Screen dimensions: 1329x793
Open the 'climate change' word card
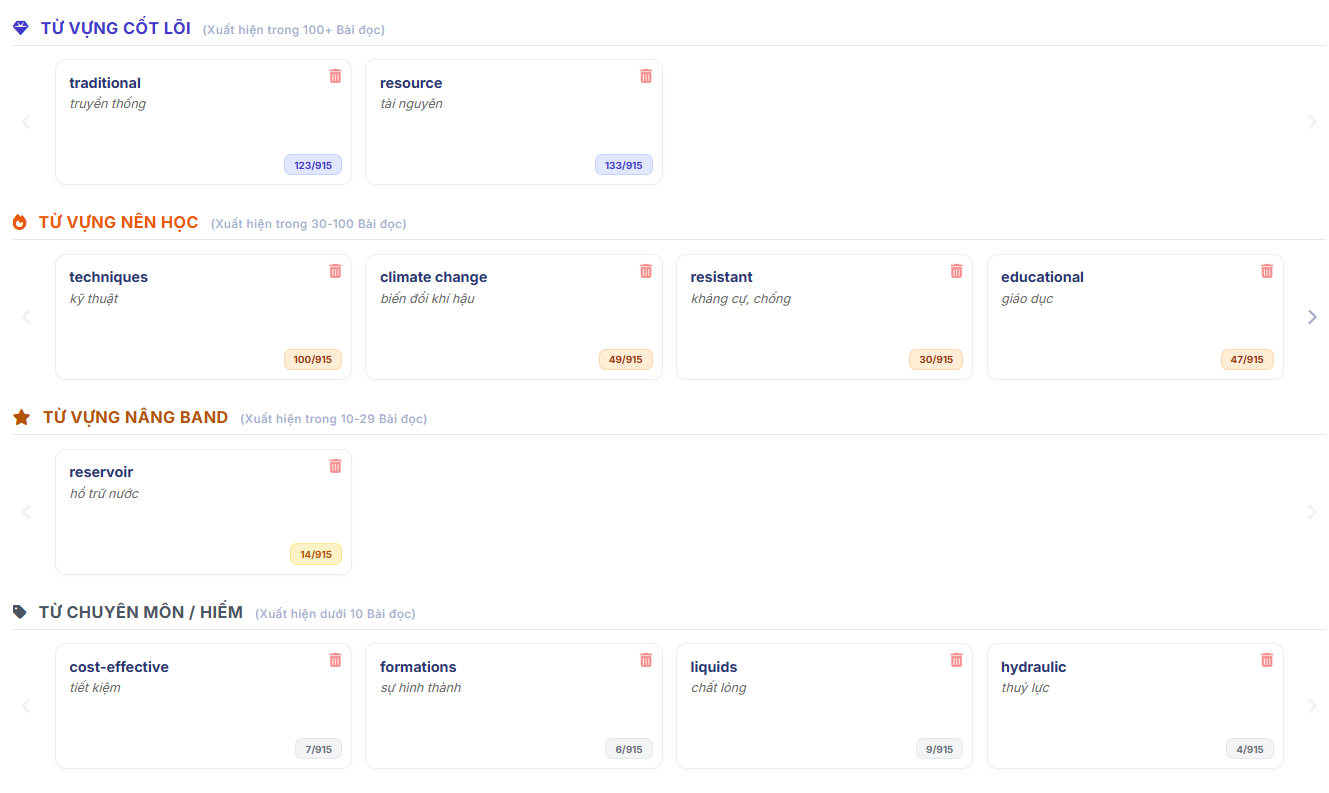pos(514,317)
